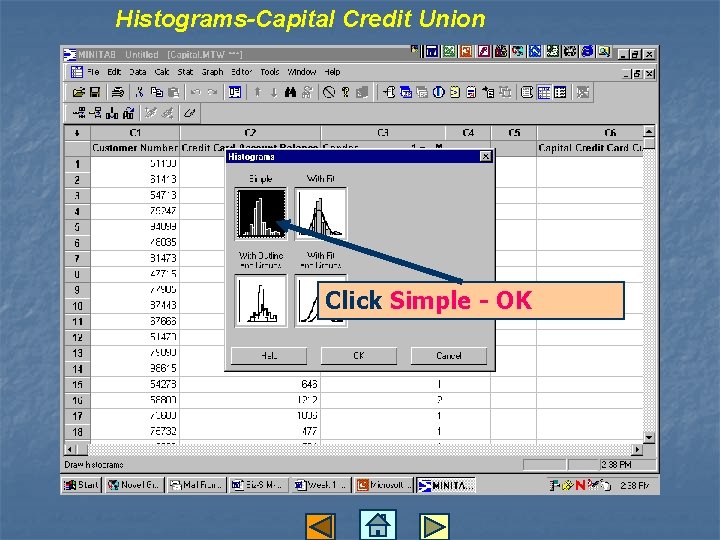Click the red N system tray icon

click(580, 485)
